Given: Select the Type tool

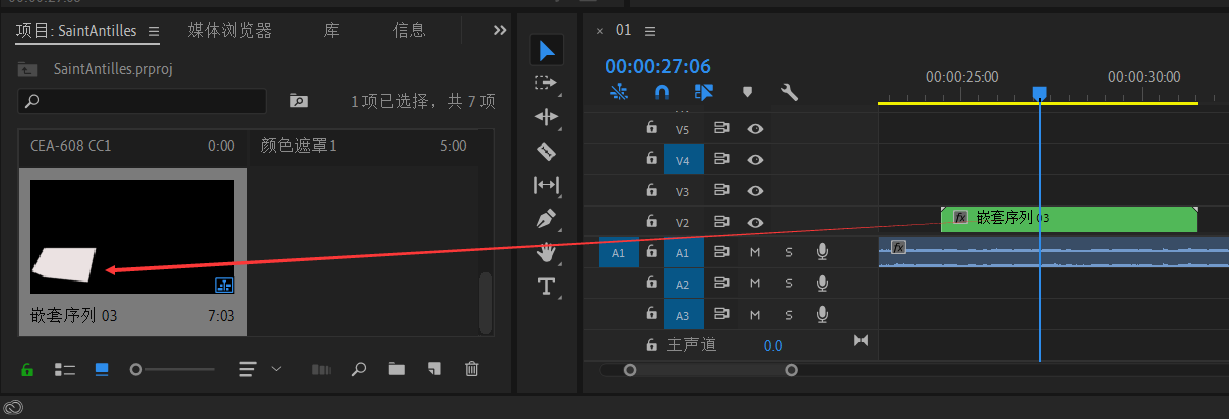Looking at the screenshot, I should [546, 287].
